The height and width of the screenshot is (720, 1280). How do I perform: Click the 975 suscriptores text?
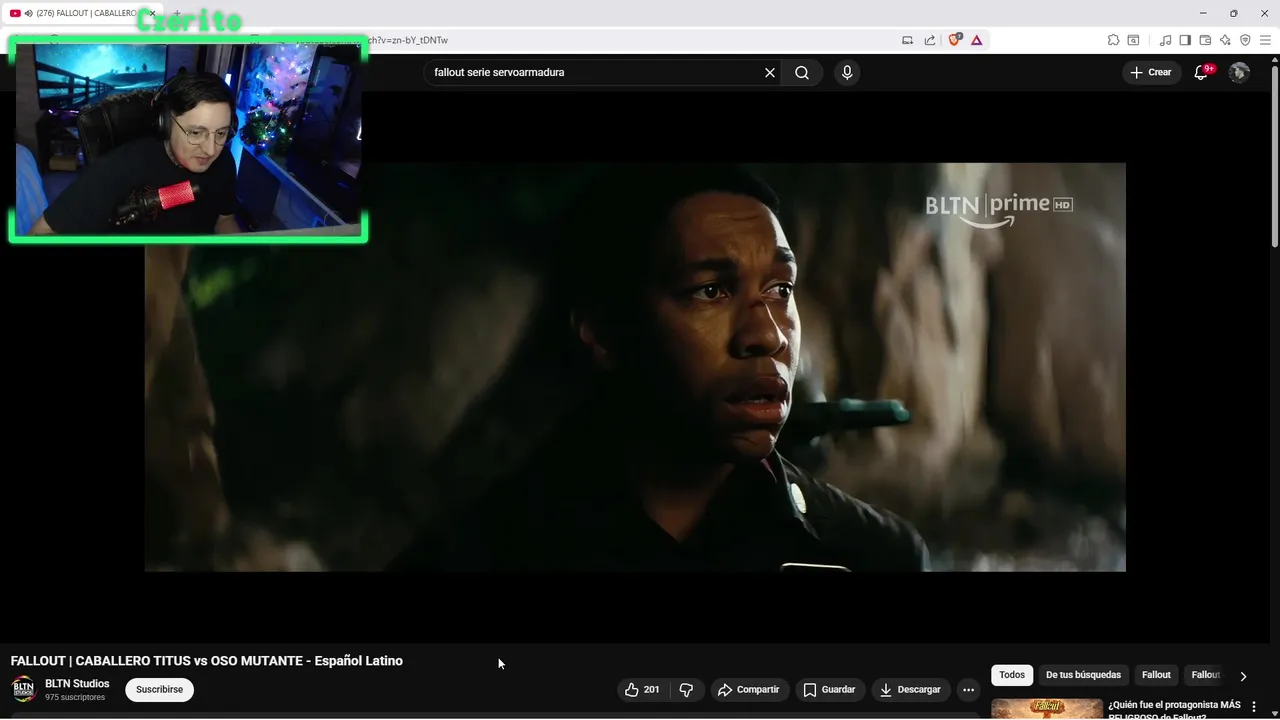coord(75,697)
